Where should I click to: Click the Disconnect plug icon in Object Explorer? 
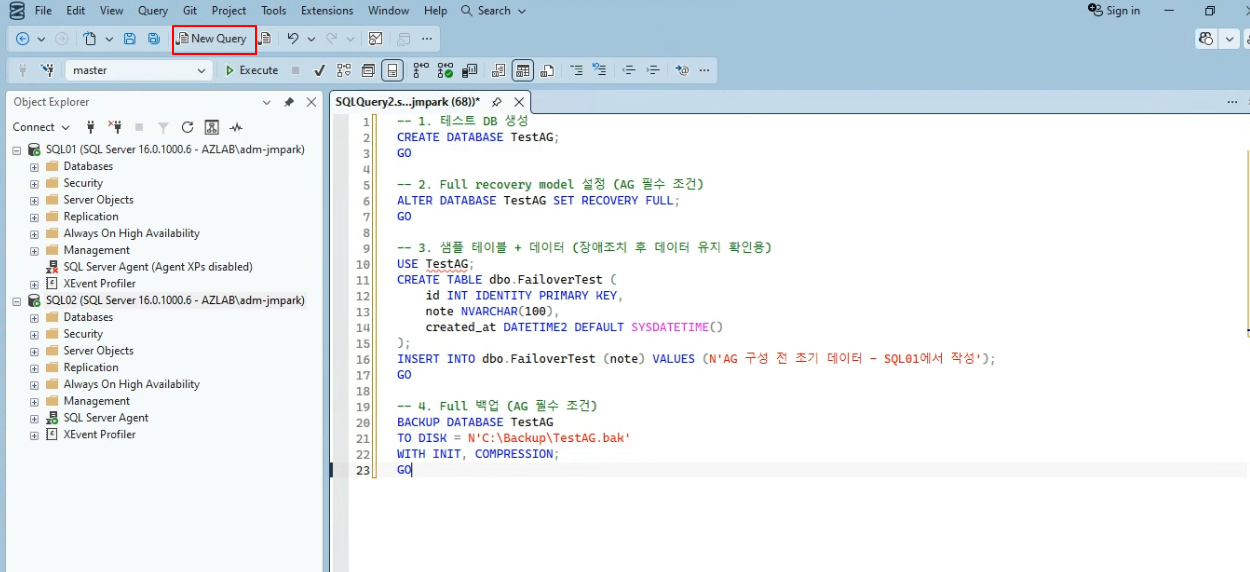point(115,127)
